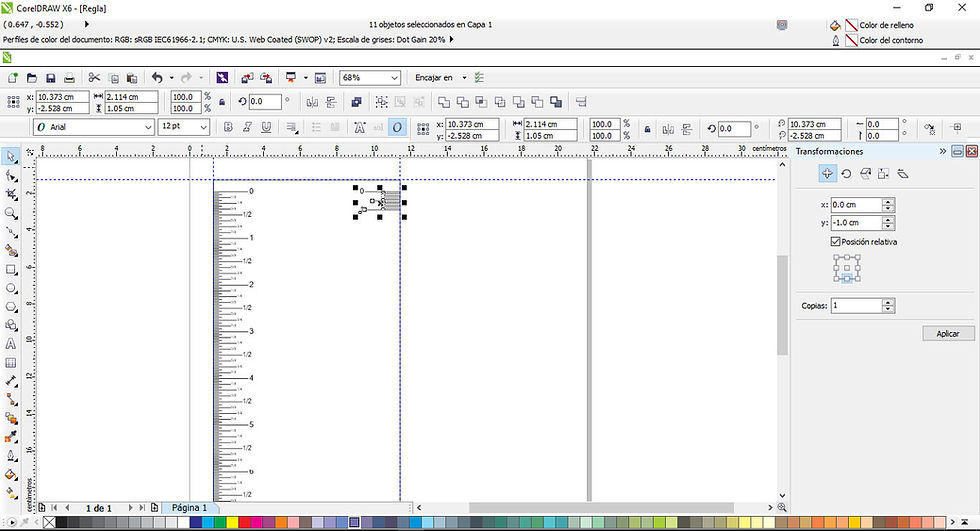Expand the Encajar en snap dropdown

click(x=464, y=78)
